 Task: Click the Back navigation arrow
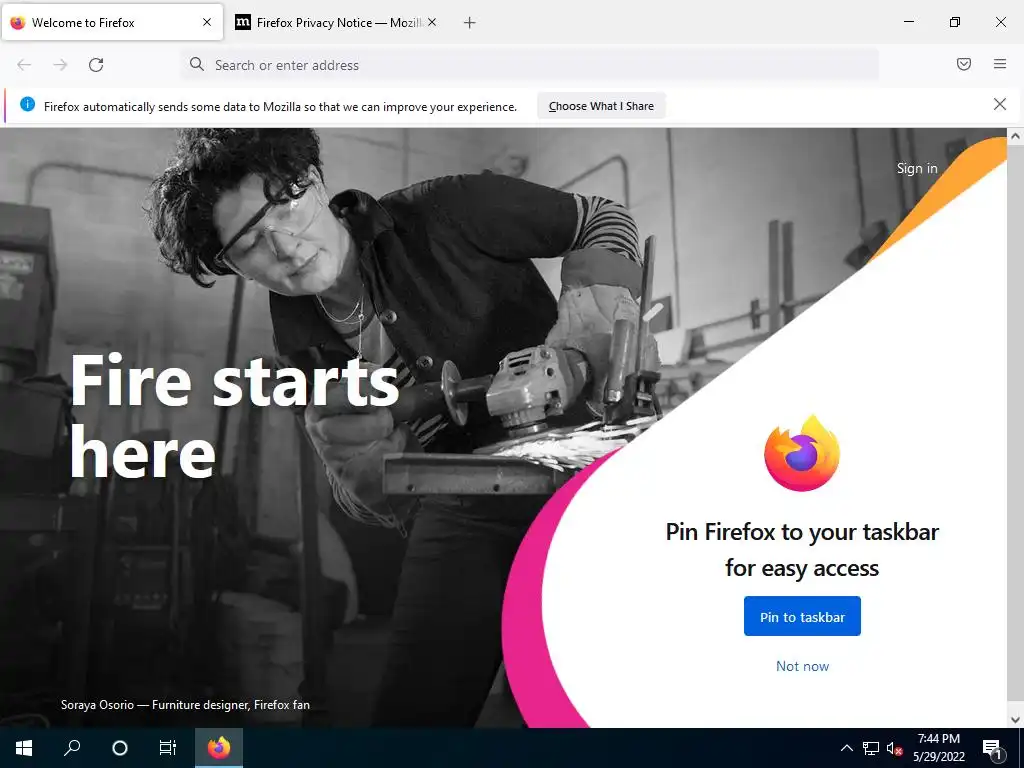point(24,65)
